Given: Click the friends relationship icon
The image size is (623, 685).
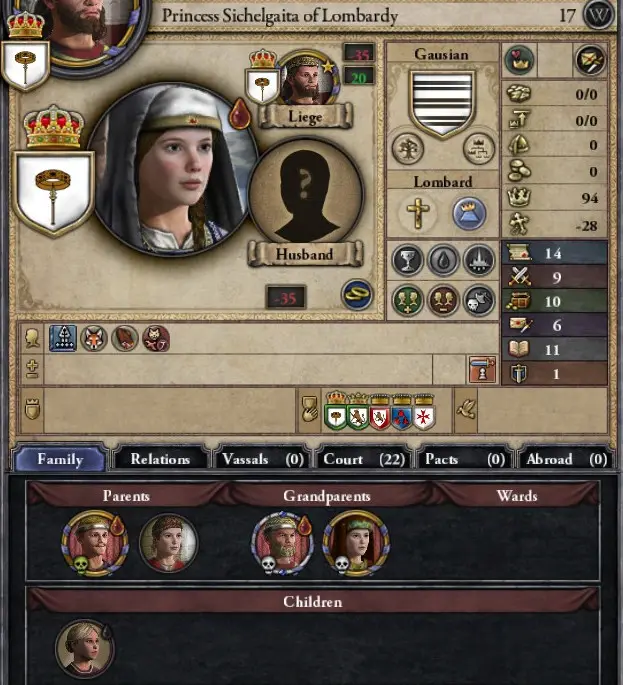Looking at the screenshot, I should tap(408, 301).
